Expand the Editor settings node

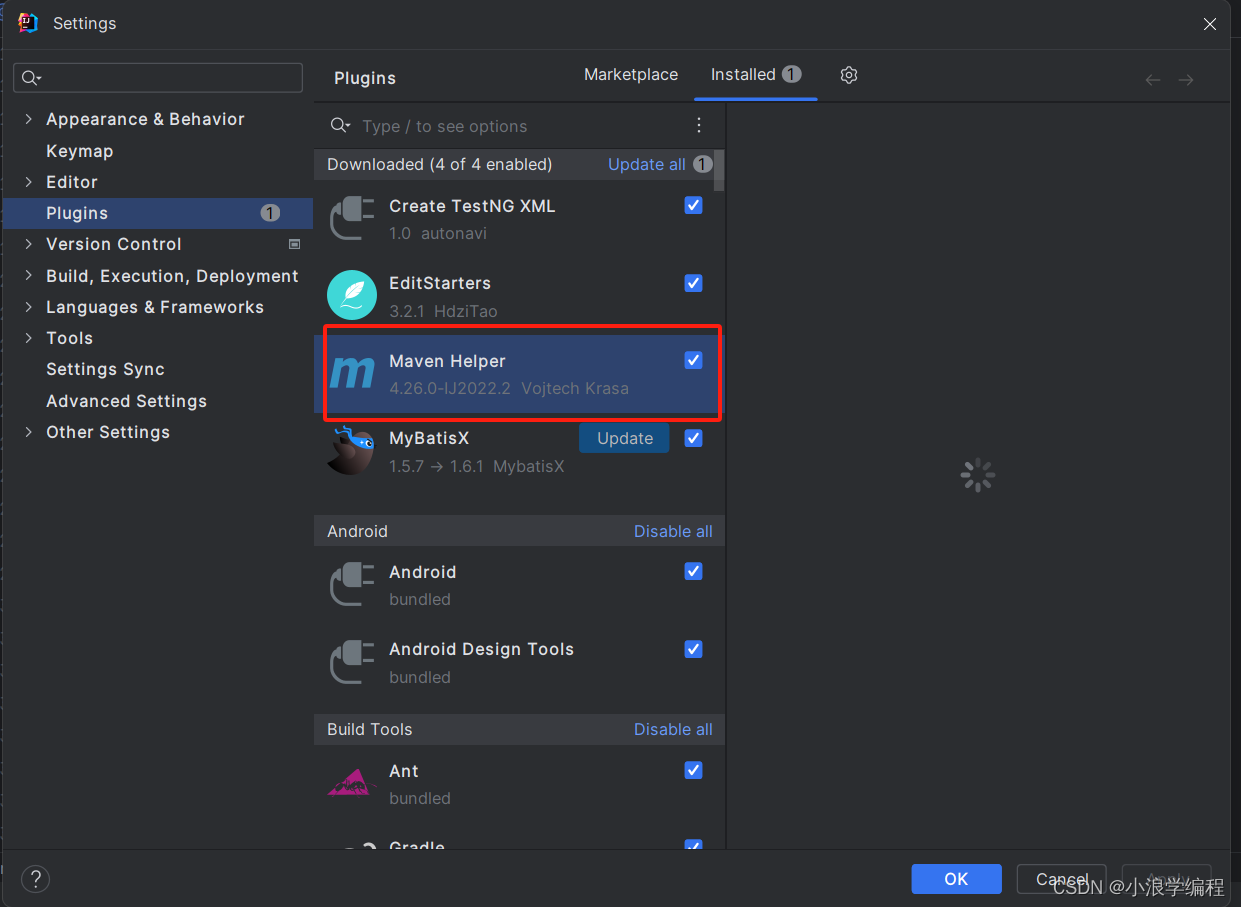click(x=28, y=182)
